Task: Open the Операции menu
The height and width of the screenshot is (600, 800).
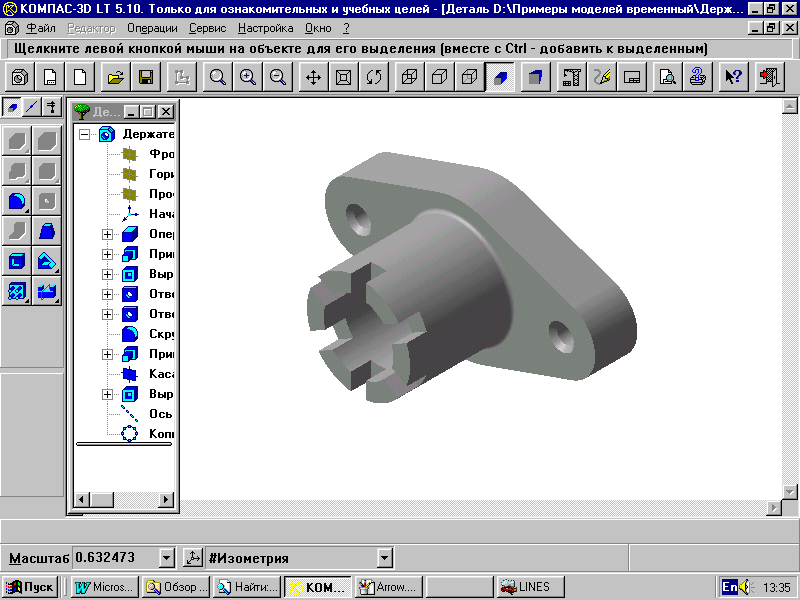Action: point(152,28)
